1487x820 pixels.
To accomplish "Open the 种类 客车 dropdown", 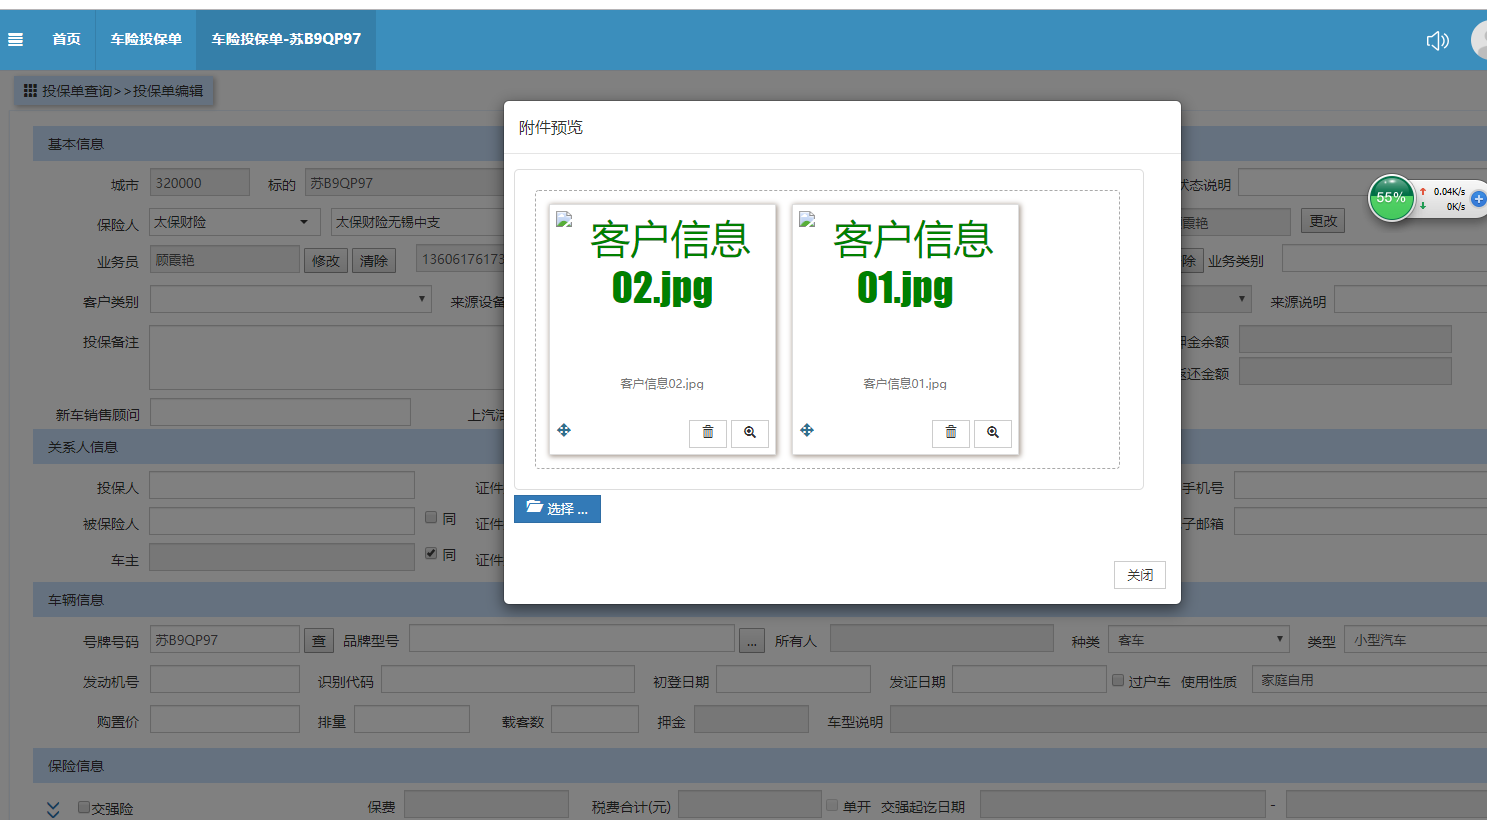I will [1198, 639].
